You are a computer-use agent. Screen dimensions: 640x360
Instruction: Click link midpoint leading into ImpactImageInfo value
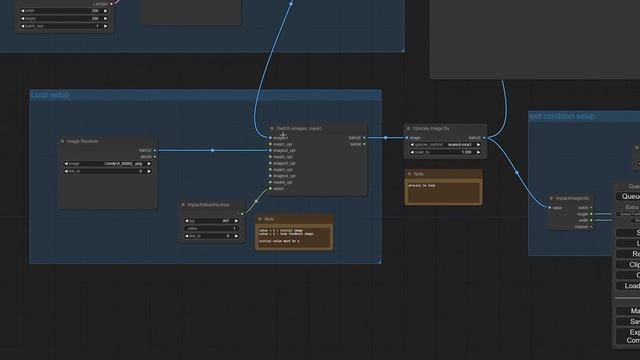coord(517,173)
